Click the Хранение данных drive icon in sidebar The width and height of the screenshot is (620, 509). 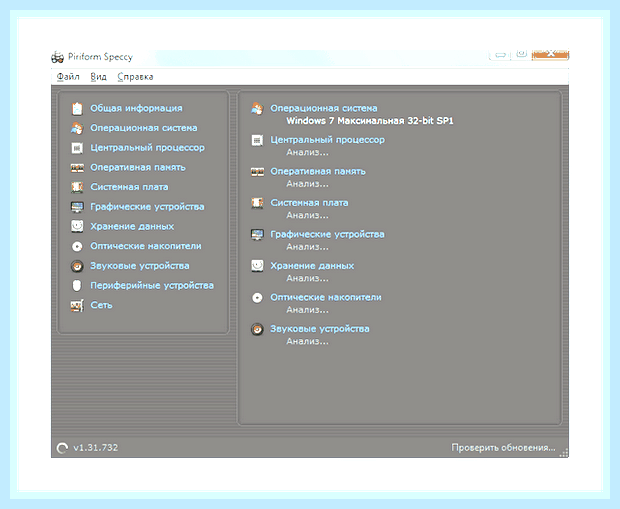[77, 226]
